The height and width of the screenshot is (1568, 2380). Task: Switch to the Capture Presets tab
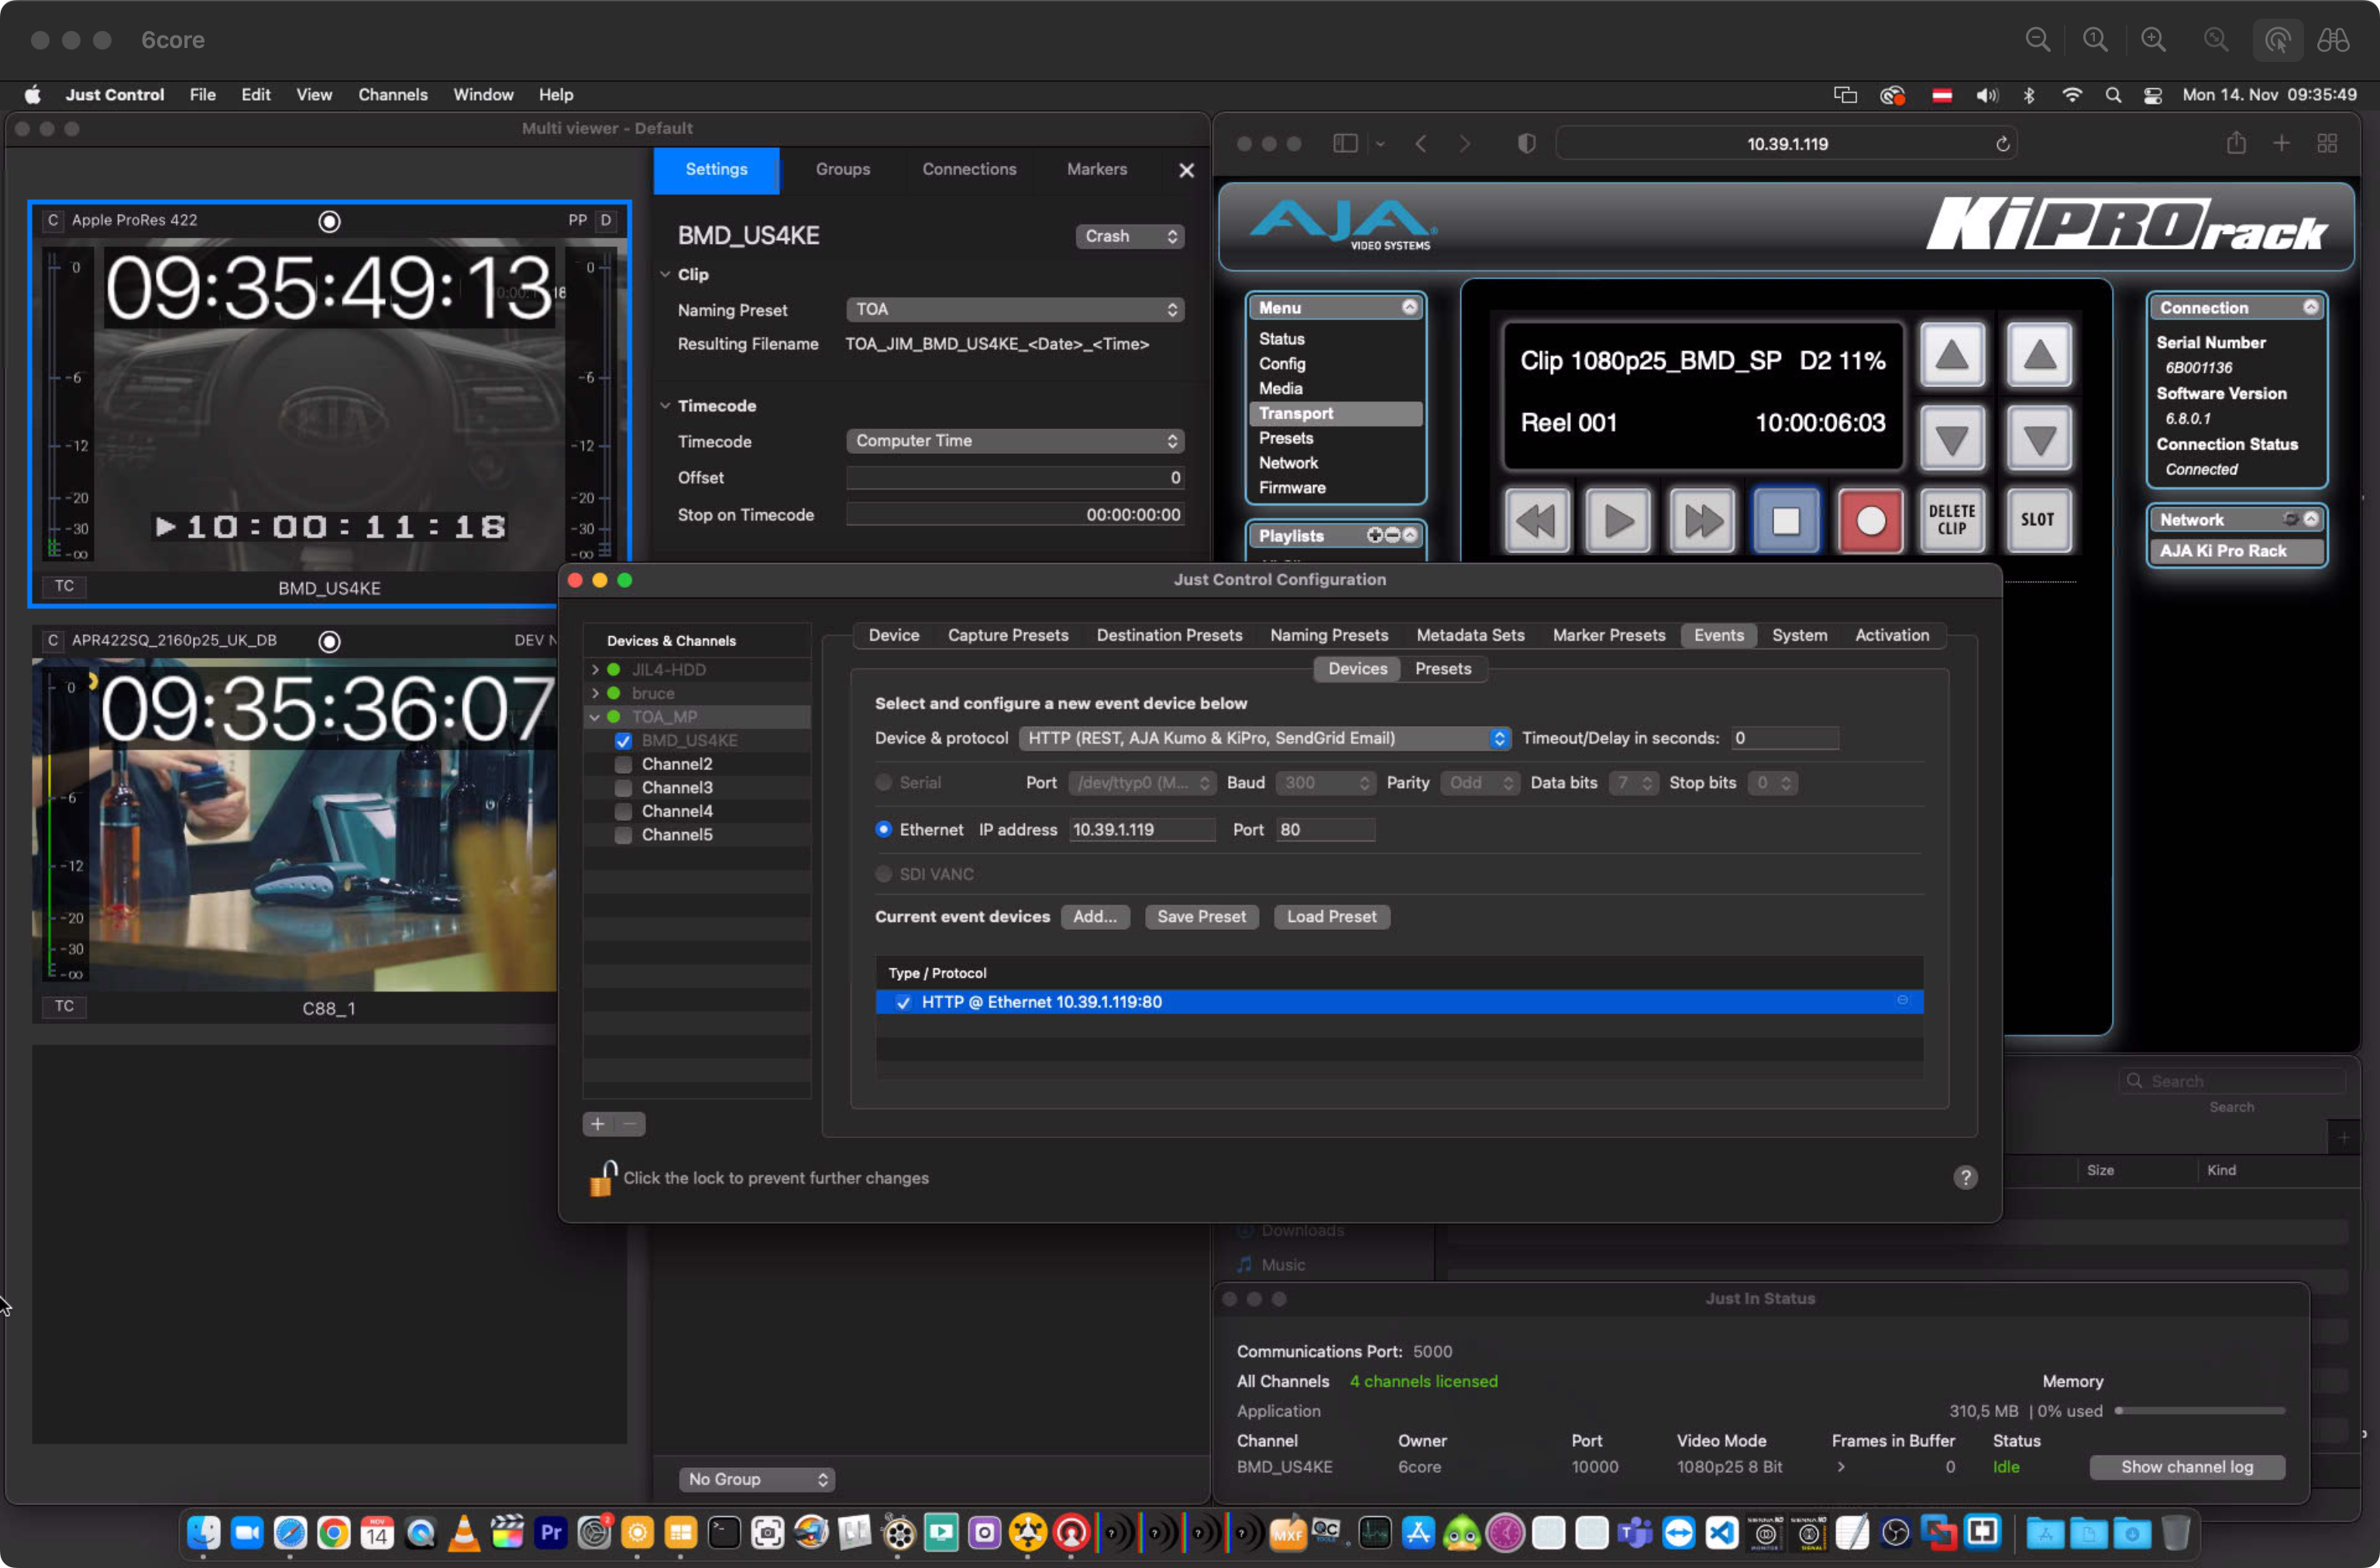[x=1007, y=635]
